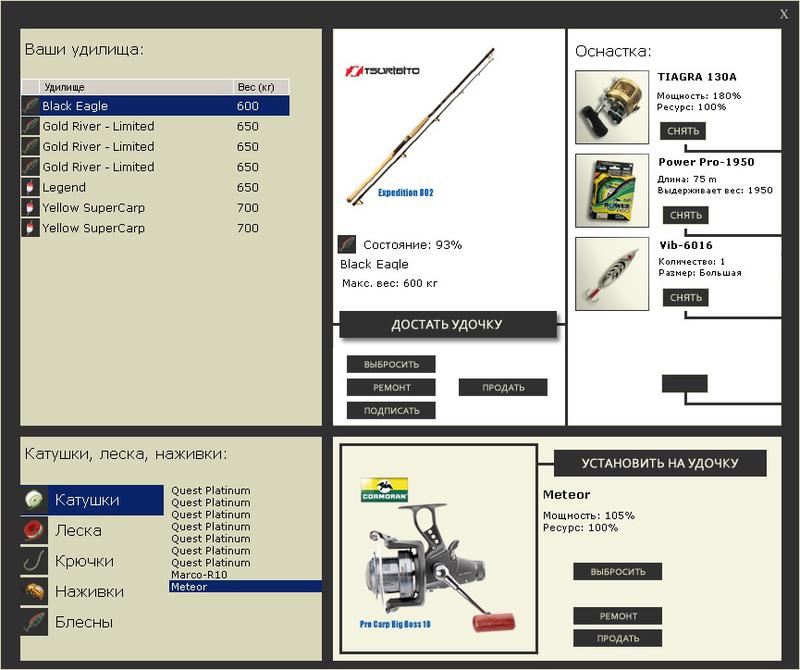The height and width of the screenshot is (670, 800).
Task: Click the Удилище column header
Action: pyautogui.click(x=136, y=87)
